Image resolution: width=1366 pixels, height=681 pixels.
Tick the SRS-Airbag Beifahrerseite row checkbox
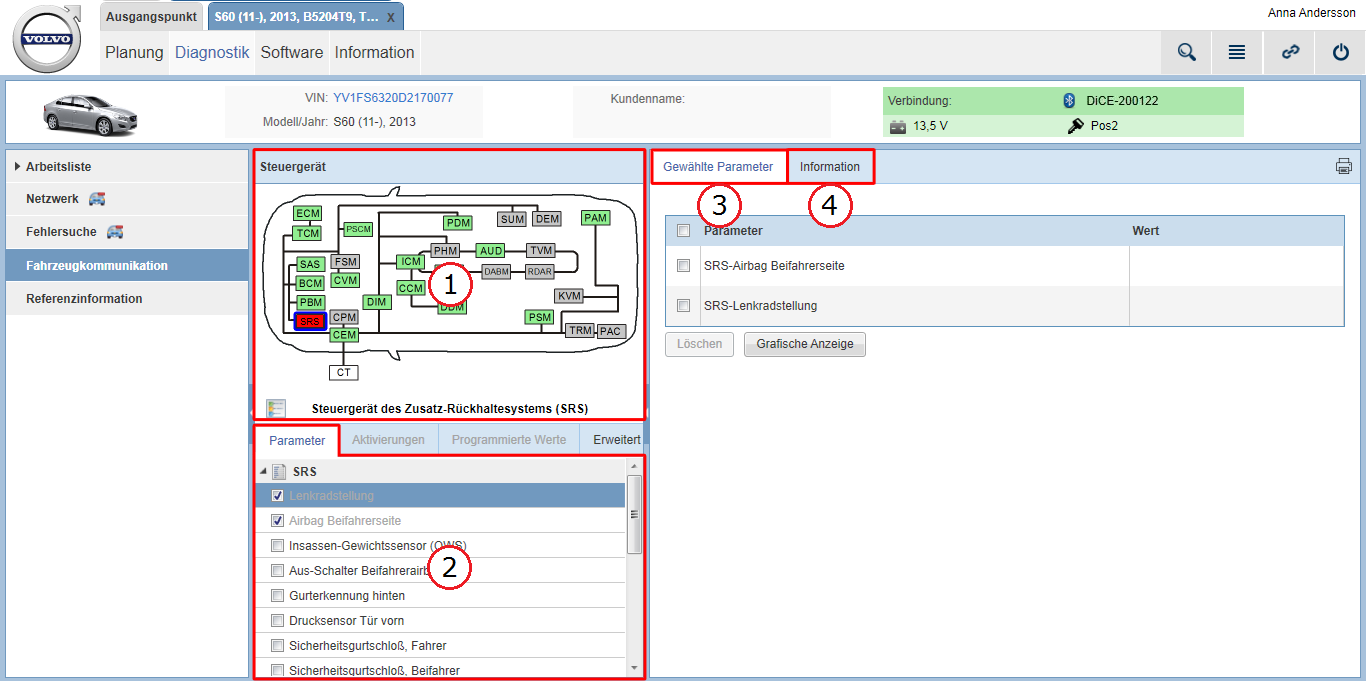[x=683, y=266]
